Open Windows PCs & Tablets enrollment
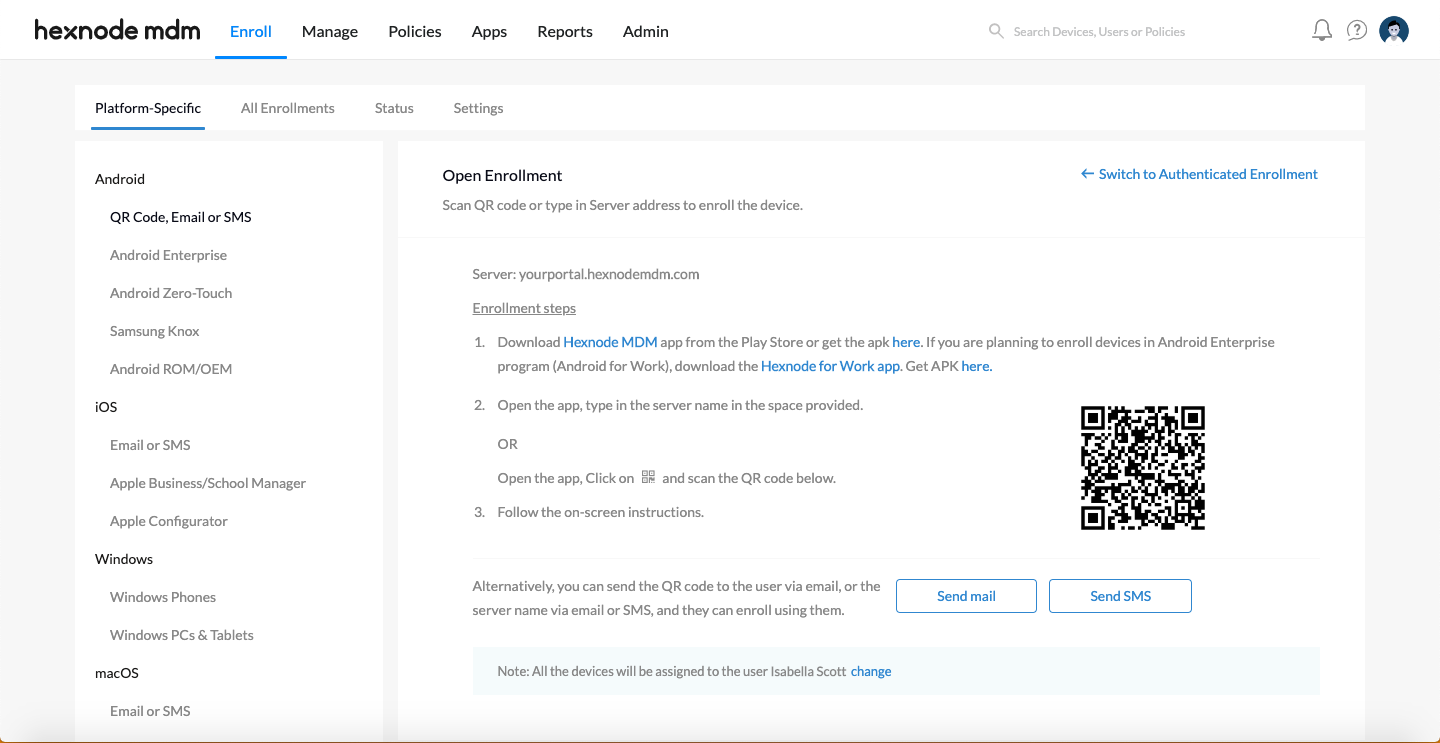1440x743 pixels. [x=182, y=635]
